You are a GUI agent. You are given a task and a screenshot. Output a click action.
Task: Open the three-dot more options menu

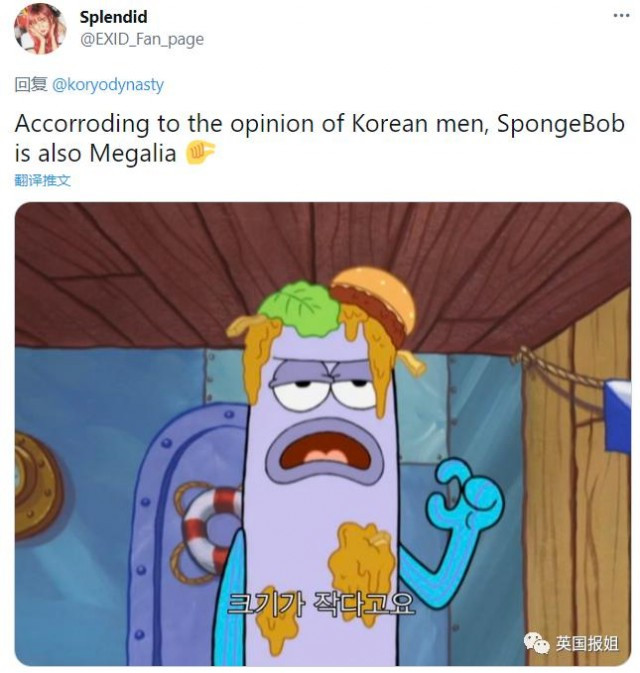pos(621,16)
